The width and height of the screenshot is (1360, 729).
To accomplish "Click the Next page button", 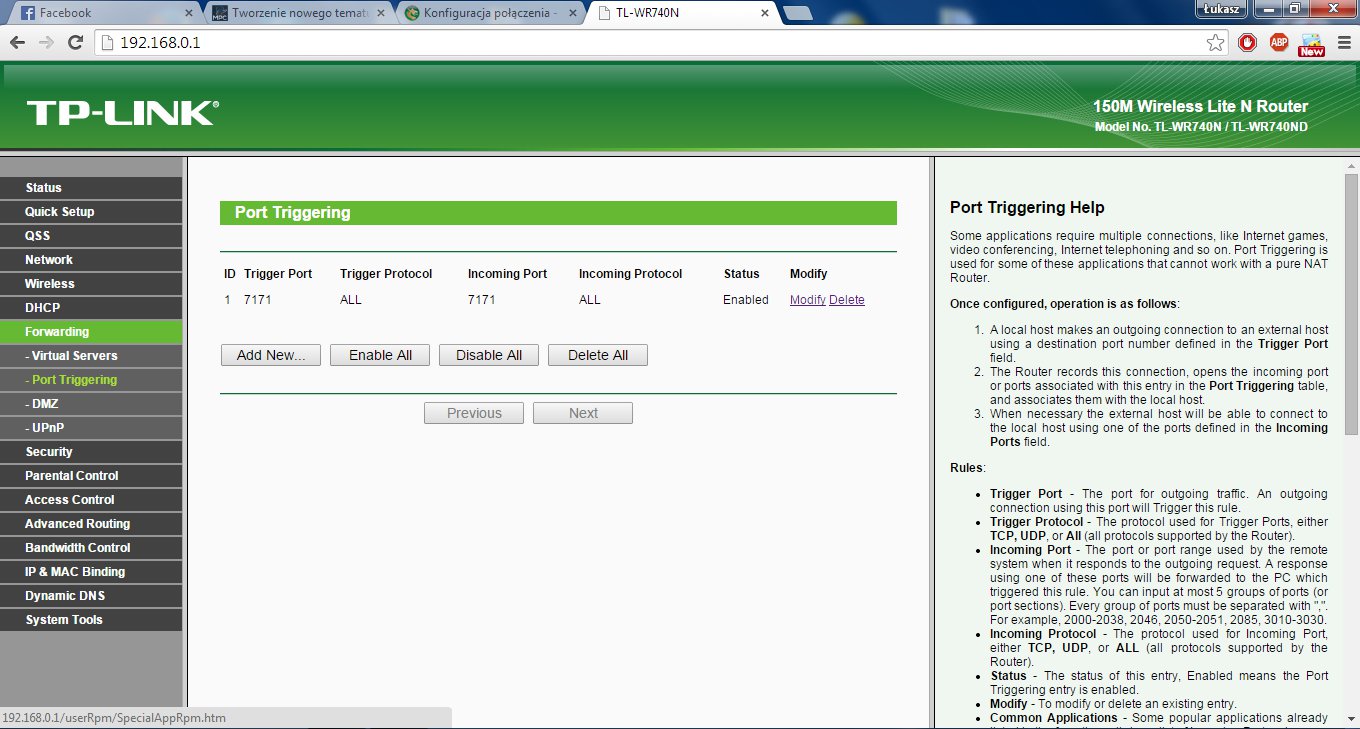I will coord(583,413).
